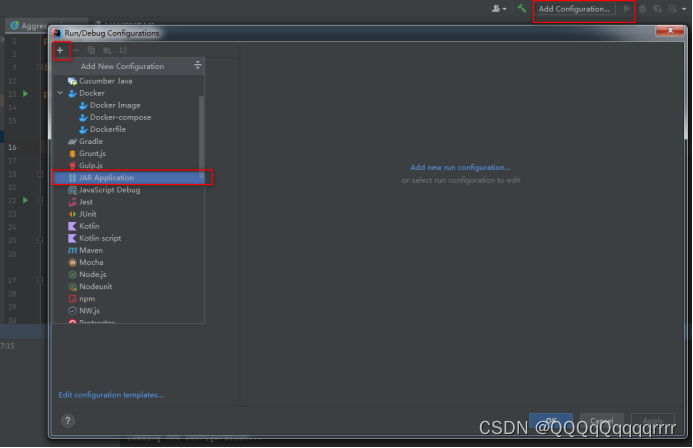Click the minus Remove Configuration icon
This screenshot has width=693, height=448.
[x=76, y=50]
